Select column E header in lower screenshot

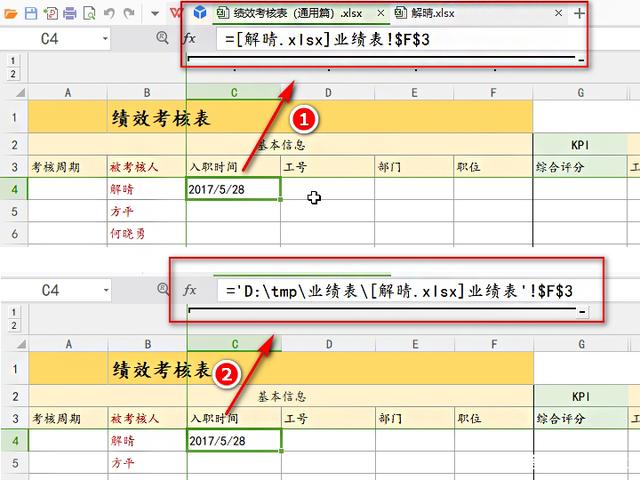point(415,344)
